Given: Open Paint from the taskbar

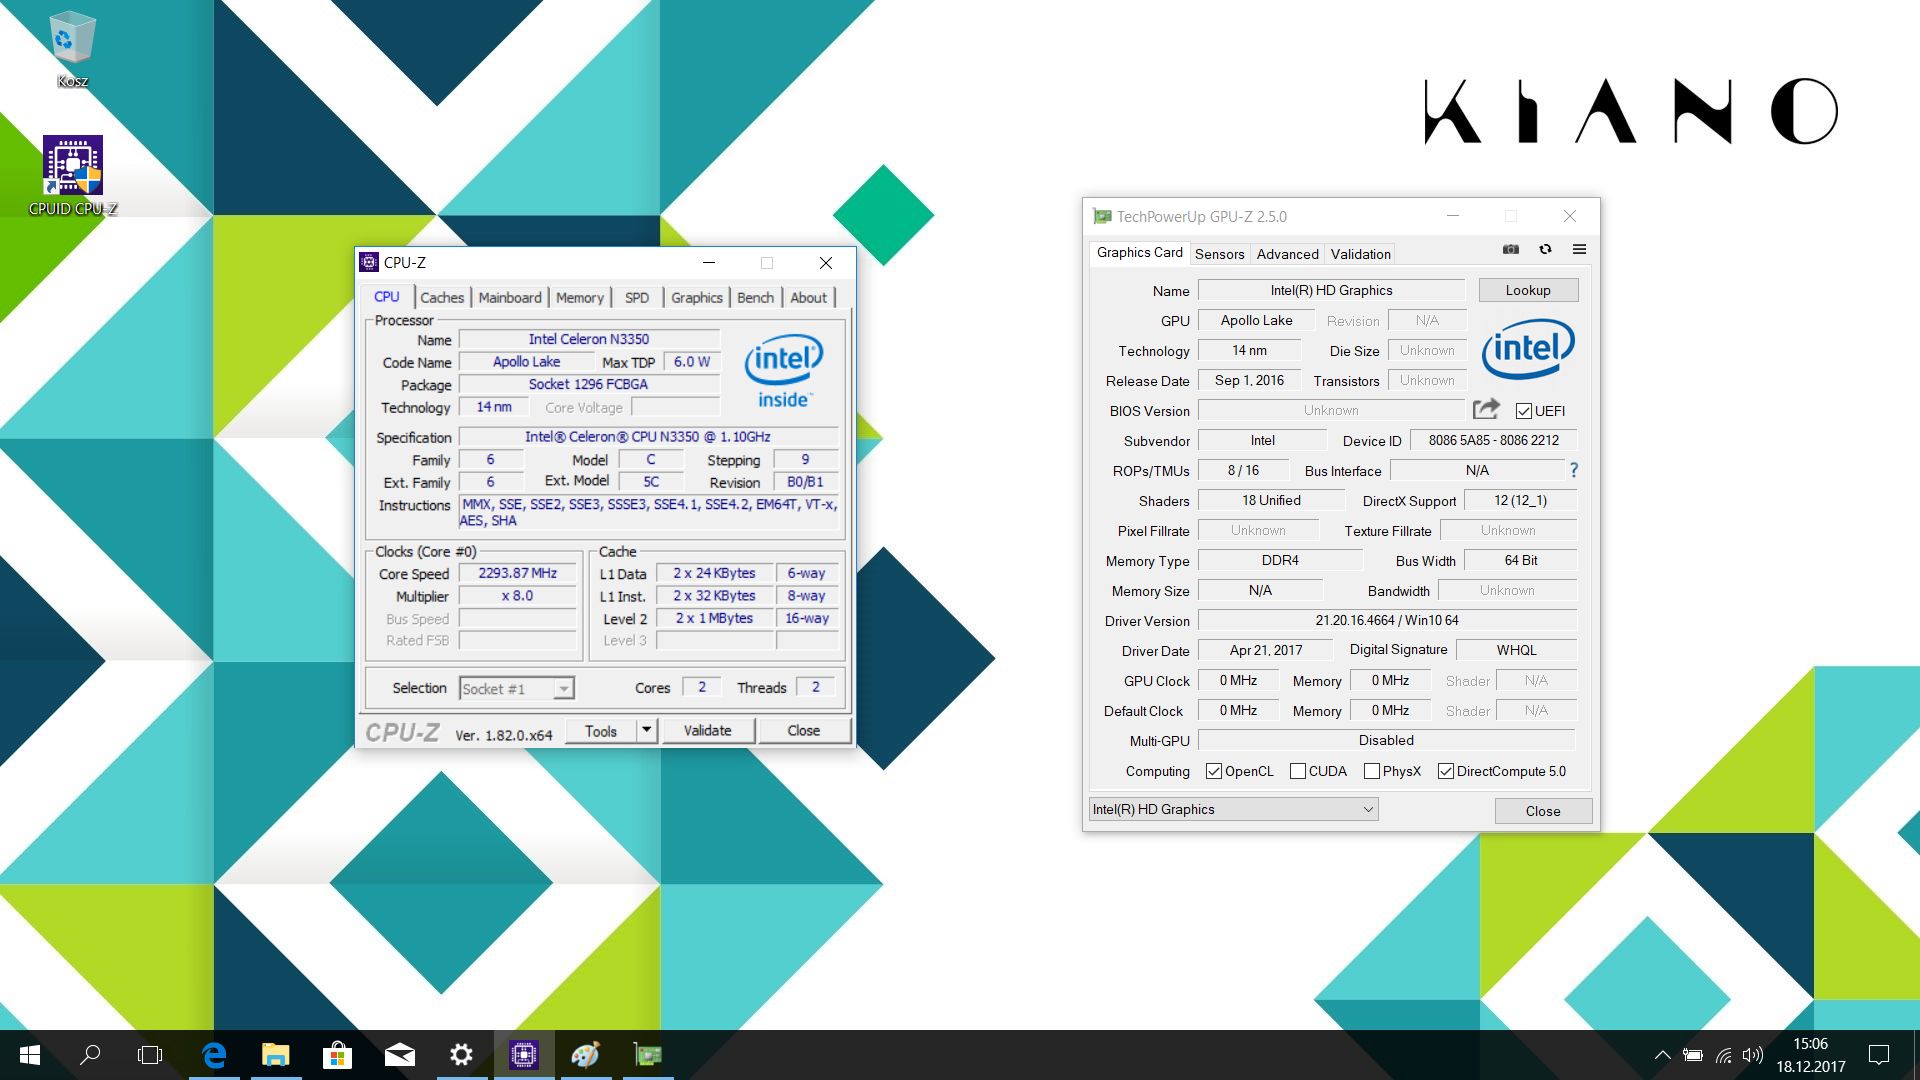Looking at the screenshot, I should (x=587, y=1055).
